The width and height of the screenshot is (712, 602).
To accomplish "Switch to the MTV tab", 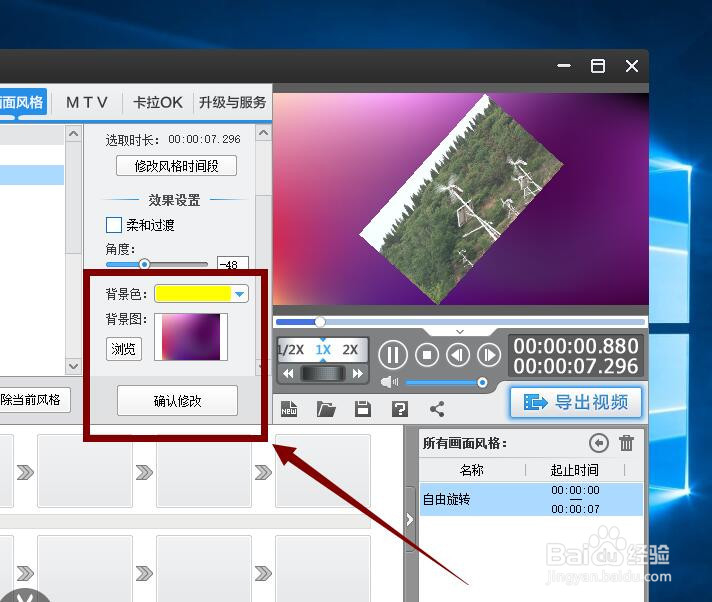I will tap(87, 102).
